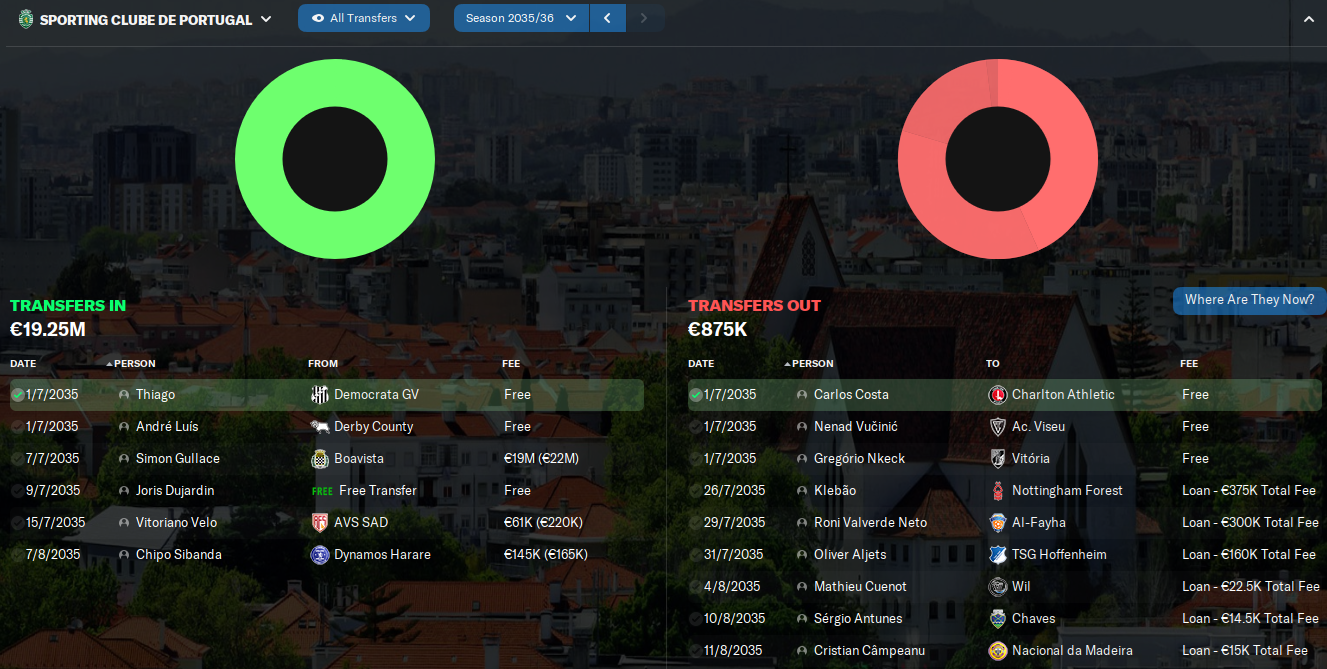Open Chipo Sibanda's player profile
The image size is (1327, 669).
[x=179, y=555]
